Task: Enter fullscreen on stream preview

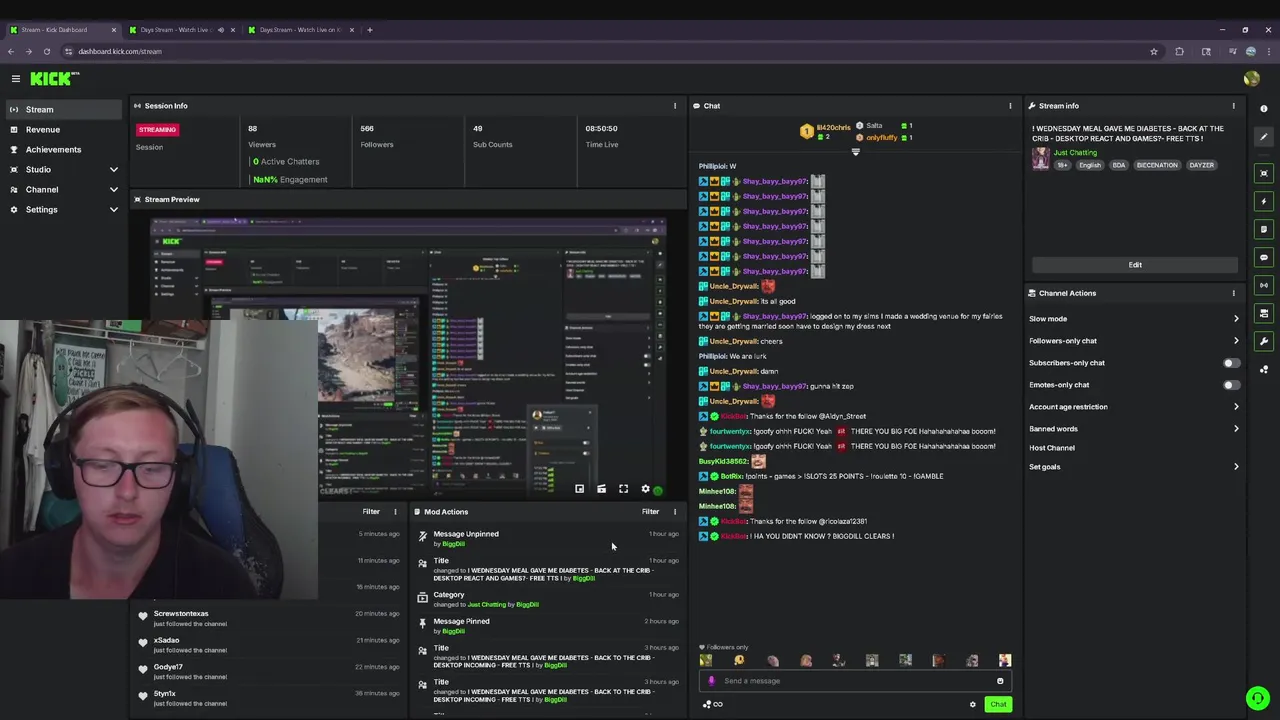Action: point(623,489)
